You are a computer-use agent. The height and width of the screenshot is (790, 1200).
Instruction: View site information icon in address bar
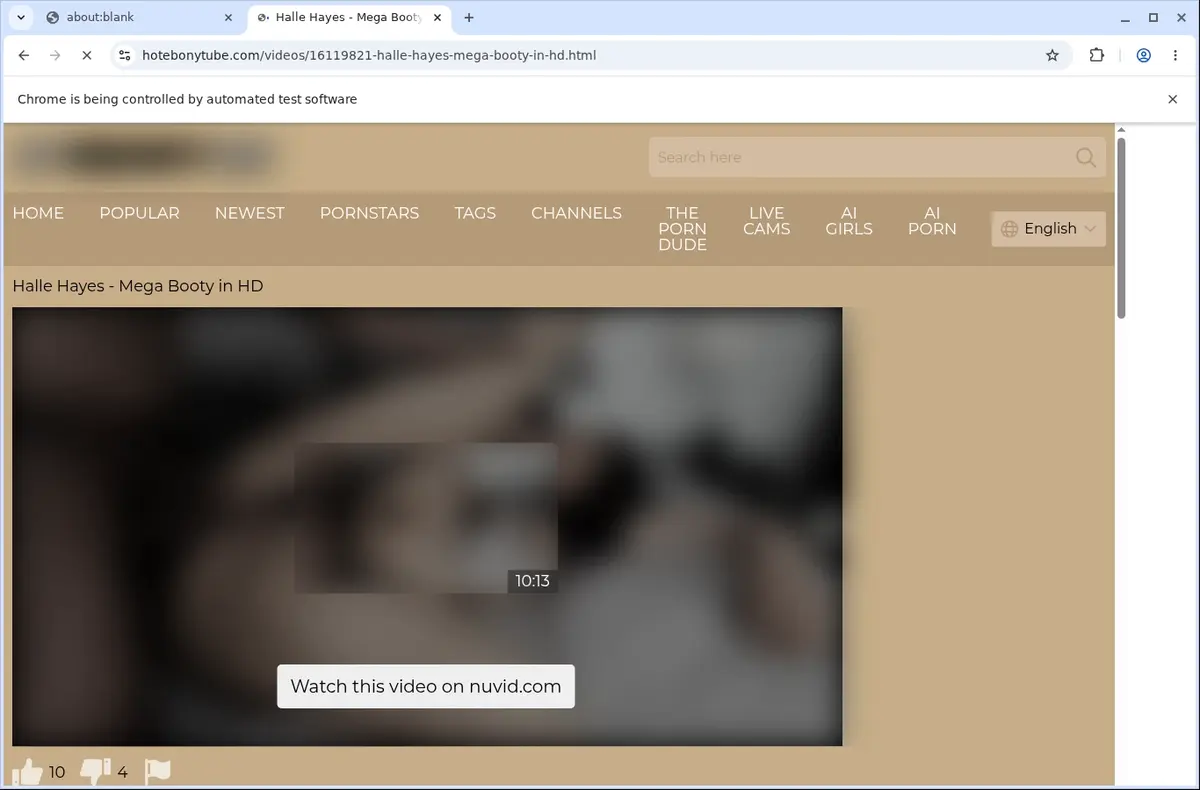coord(124,56)
